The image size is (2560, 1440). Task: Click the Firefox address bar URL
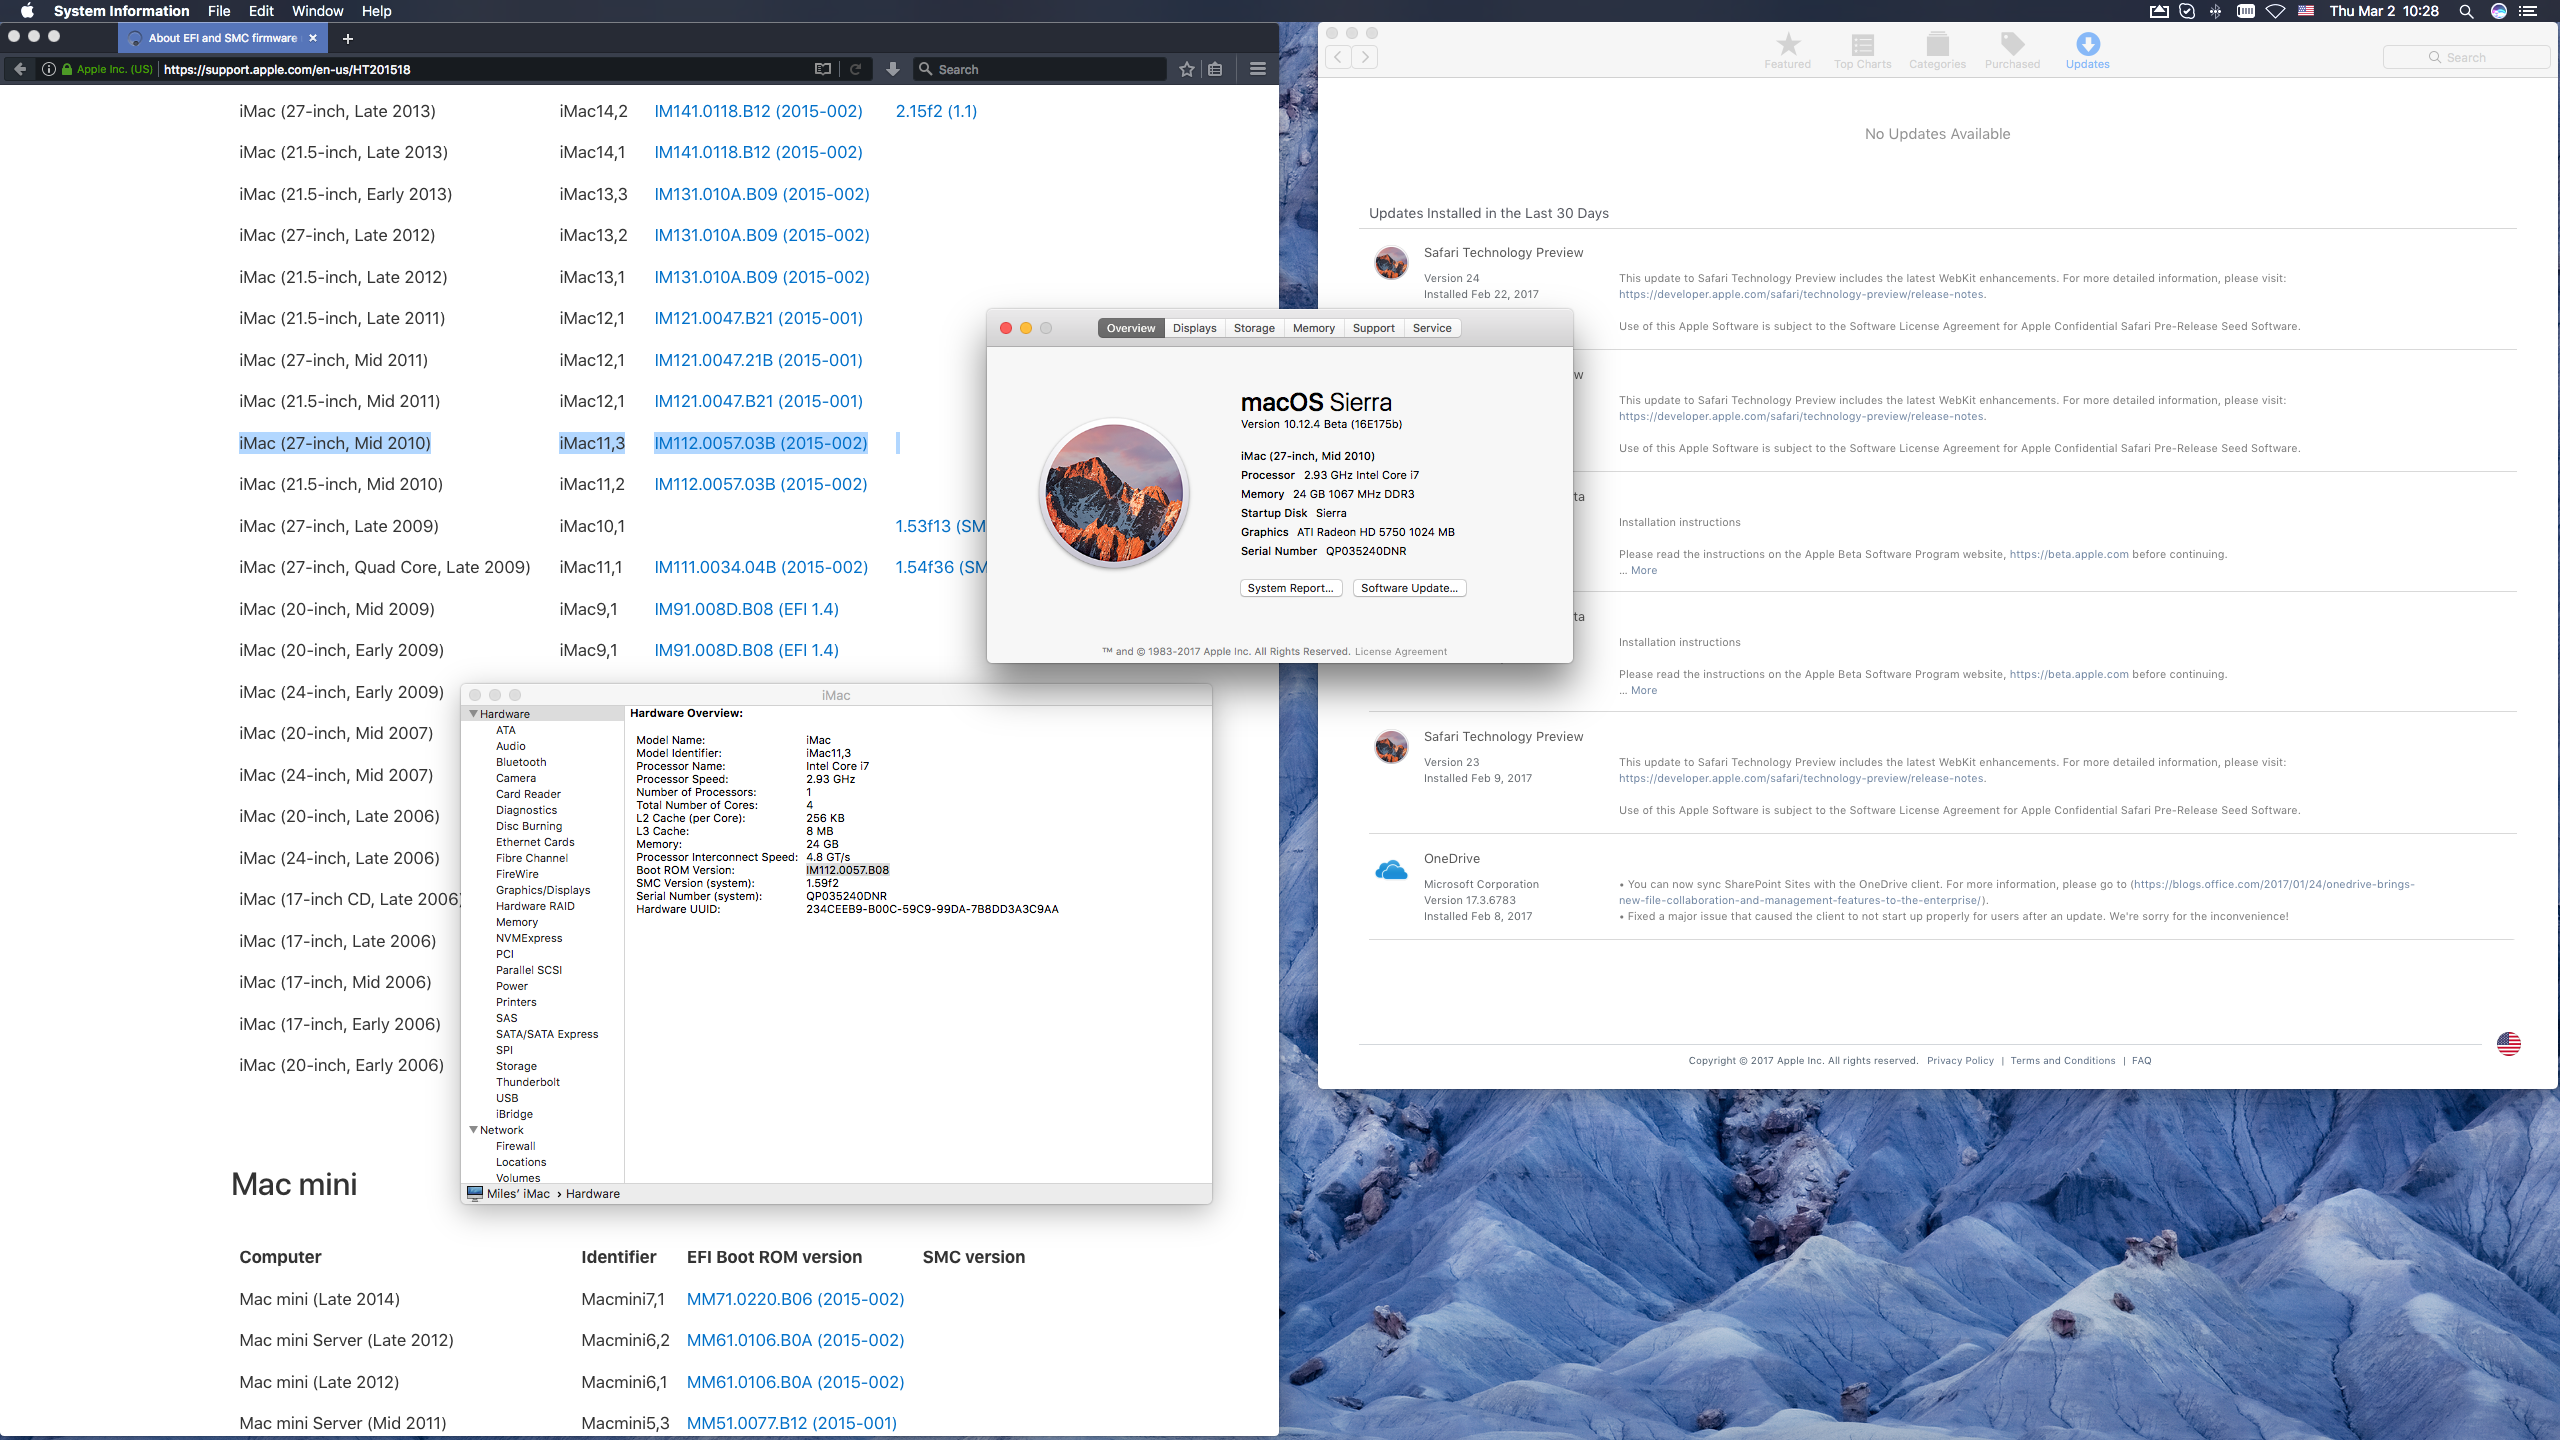[x=287, y=69]
